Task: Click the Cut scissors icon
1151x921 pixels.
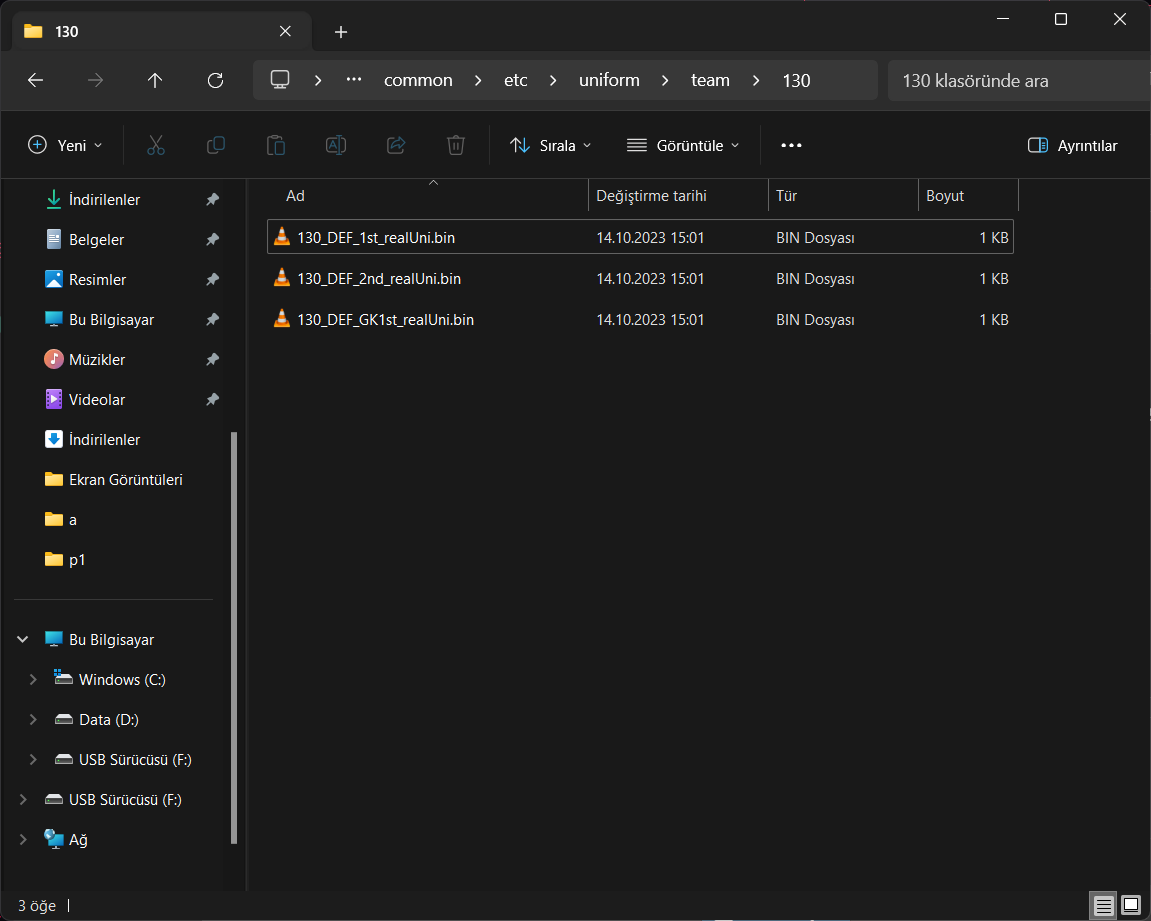Action: click(155, 145)
